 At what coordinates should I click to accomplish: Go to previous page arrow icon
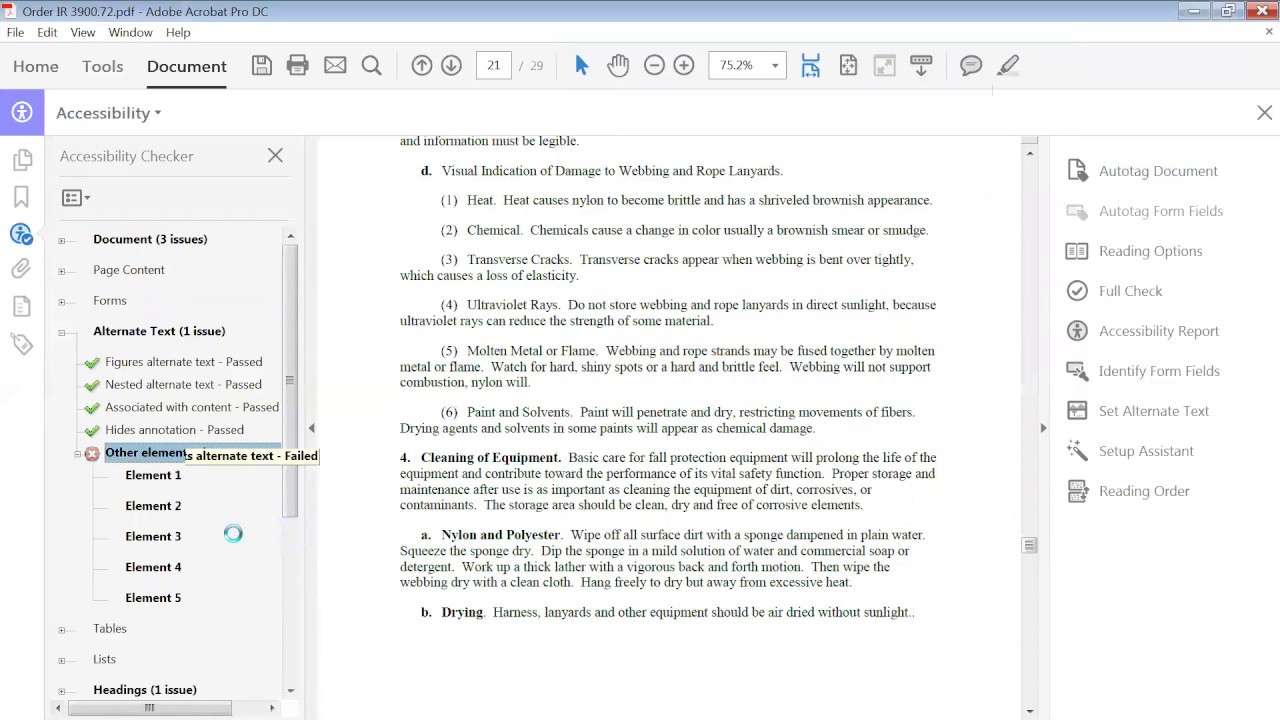click(x=422, y=65)
